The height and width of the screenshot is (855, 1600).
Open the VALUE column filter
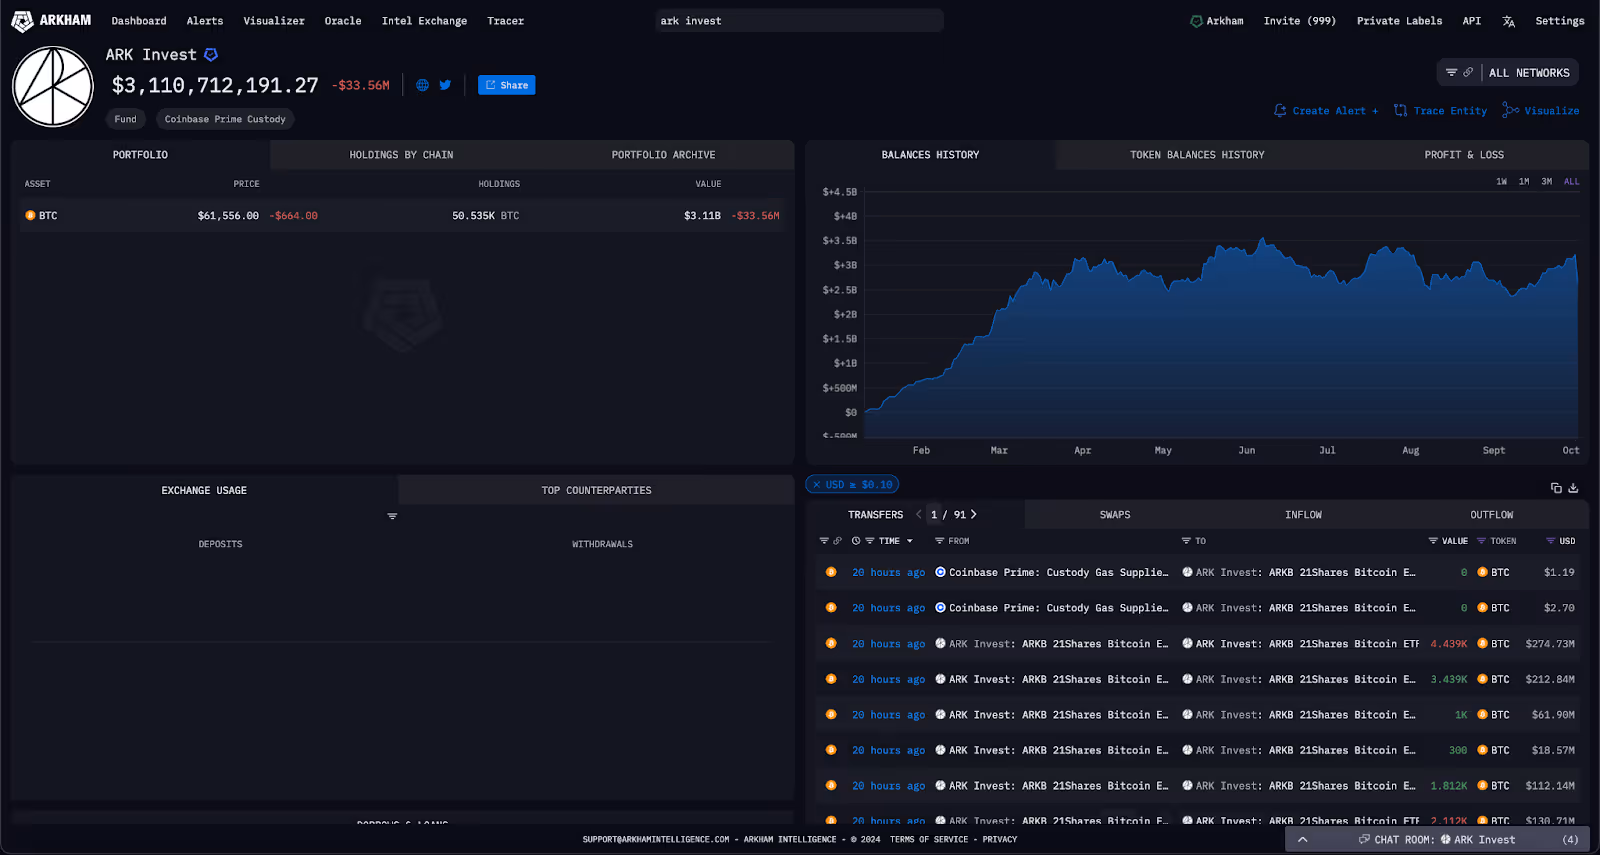(x=1433, y=541)
